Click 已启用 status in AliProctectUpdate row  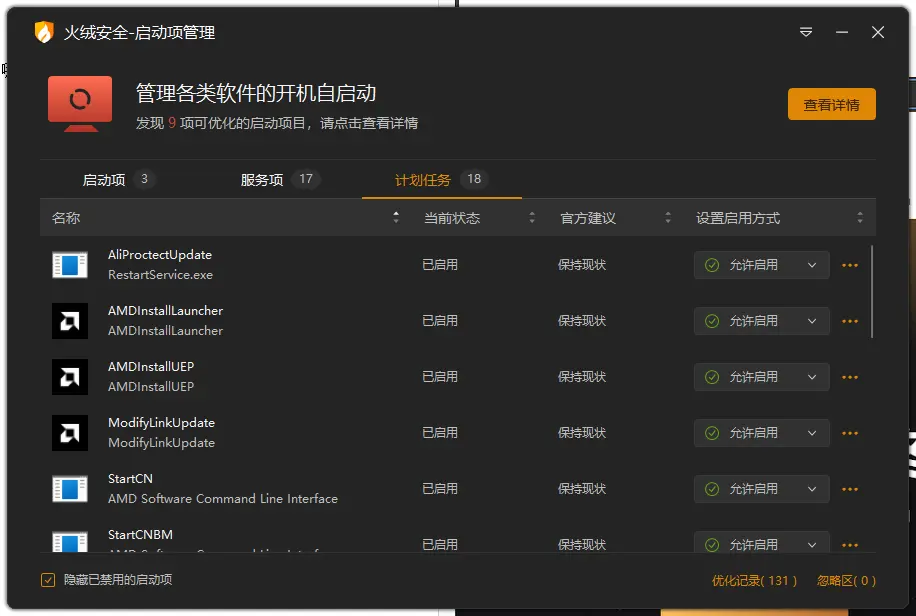click(x=440, y=265)
